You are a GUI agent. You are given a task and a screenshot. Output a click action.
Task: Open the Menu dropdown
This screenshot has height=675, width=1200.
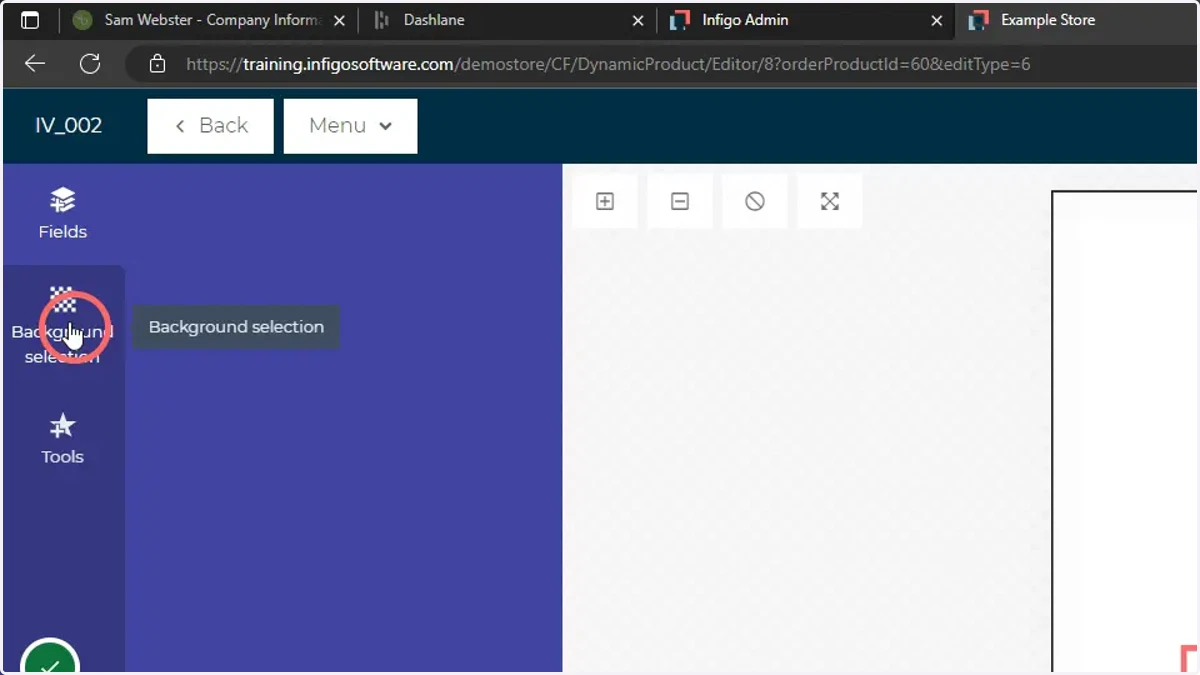pyautogui.click(x=350, y=125)
